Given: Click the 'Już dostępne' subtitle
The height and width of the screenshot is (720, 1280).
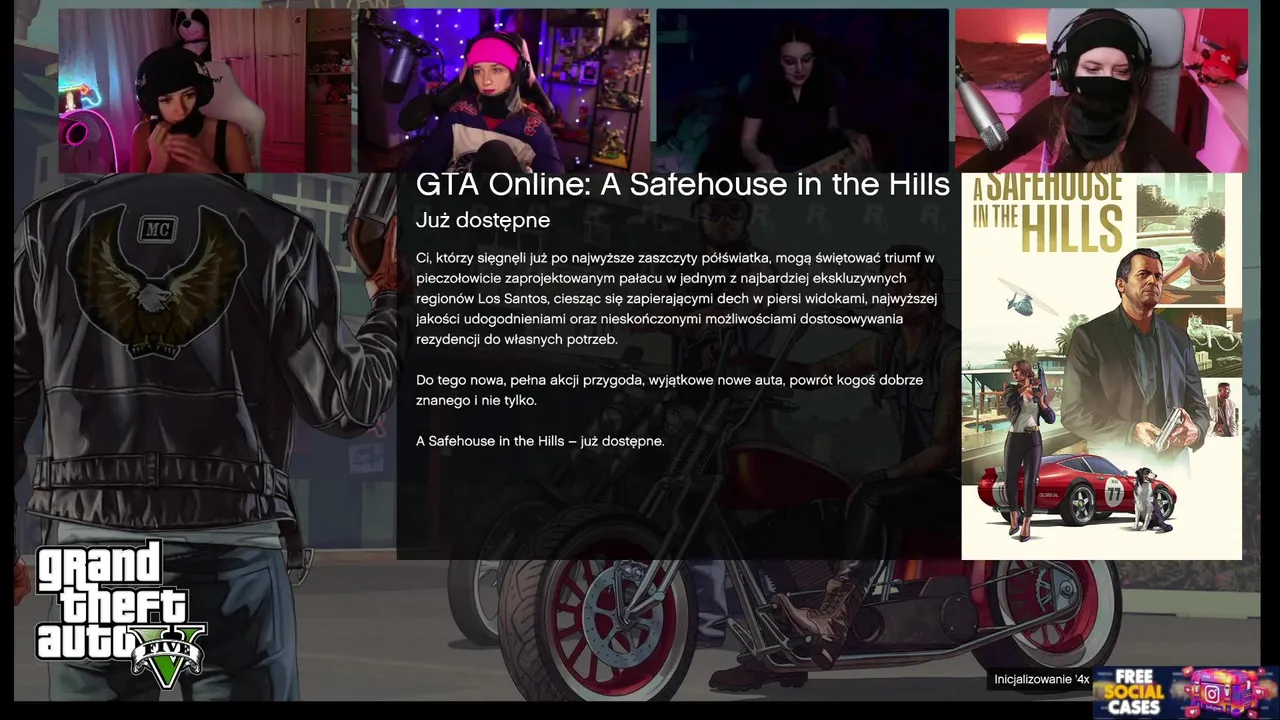Looking at the screenshot, I should pos(483,220).
